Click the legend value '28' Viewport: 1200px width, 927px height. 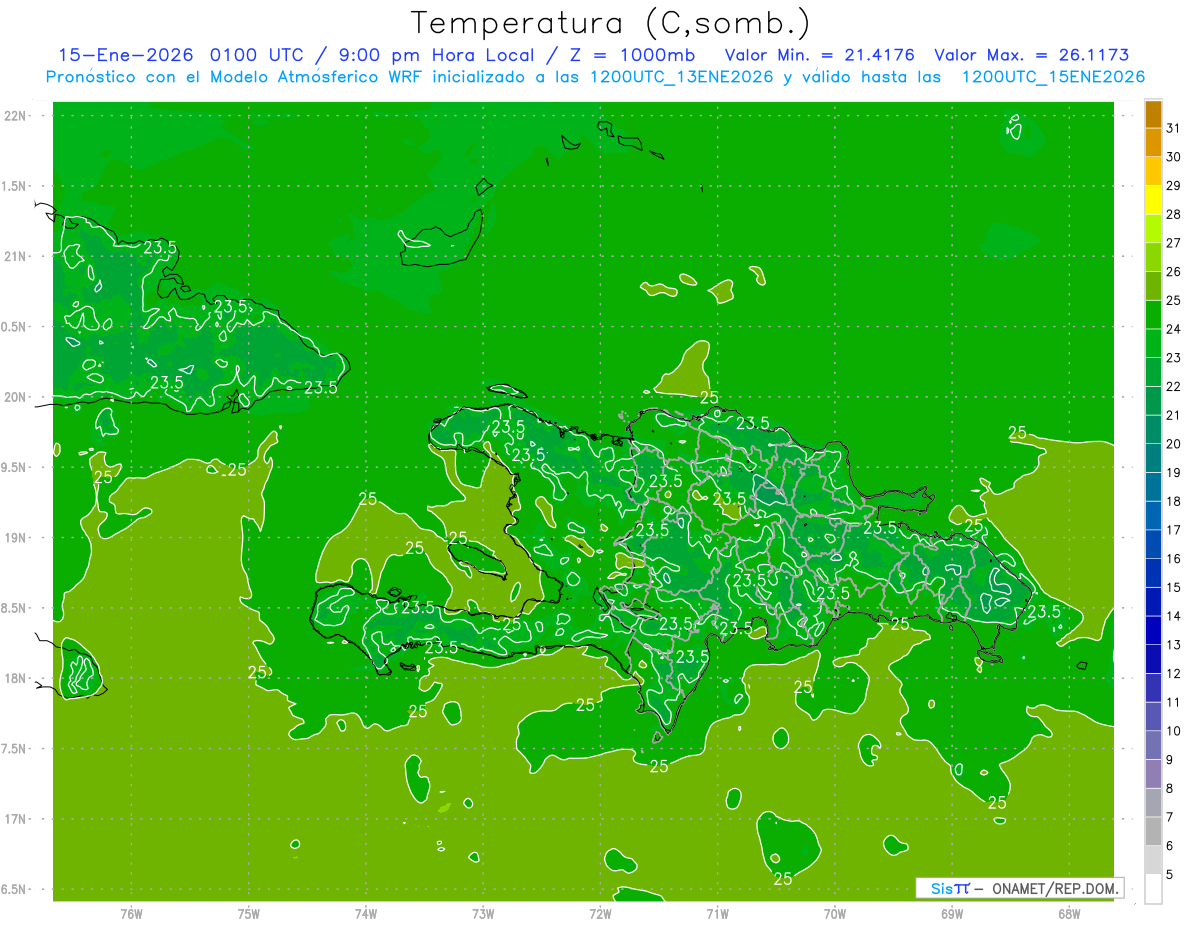click(x=1174, y=214)
